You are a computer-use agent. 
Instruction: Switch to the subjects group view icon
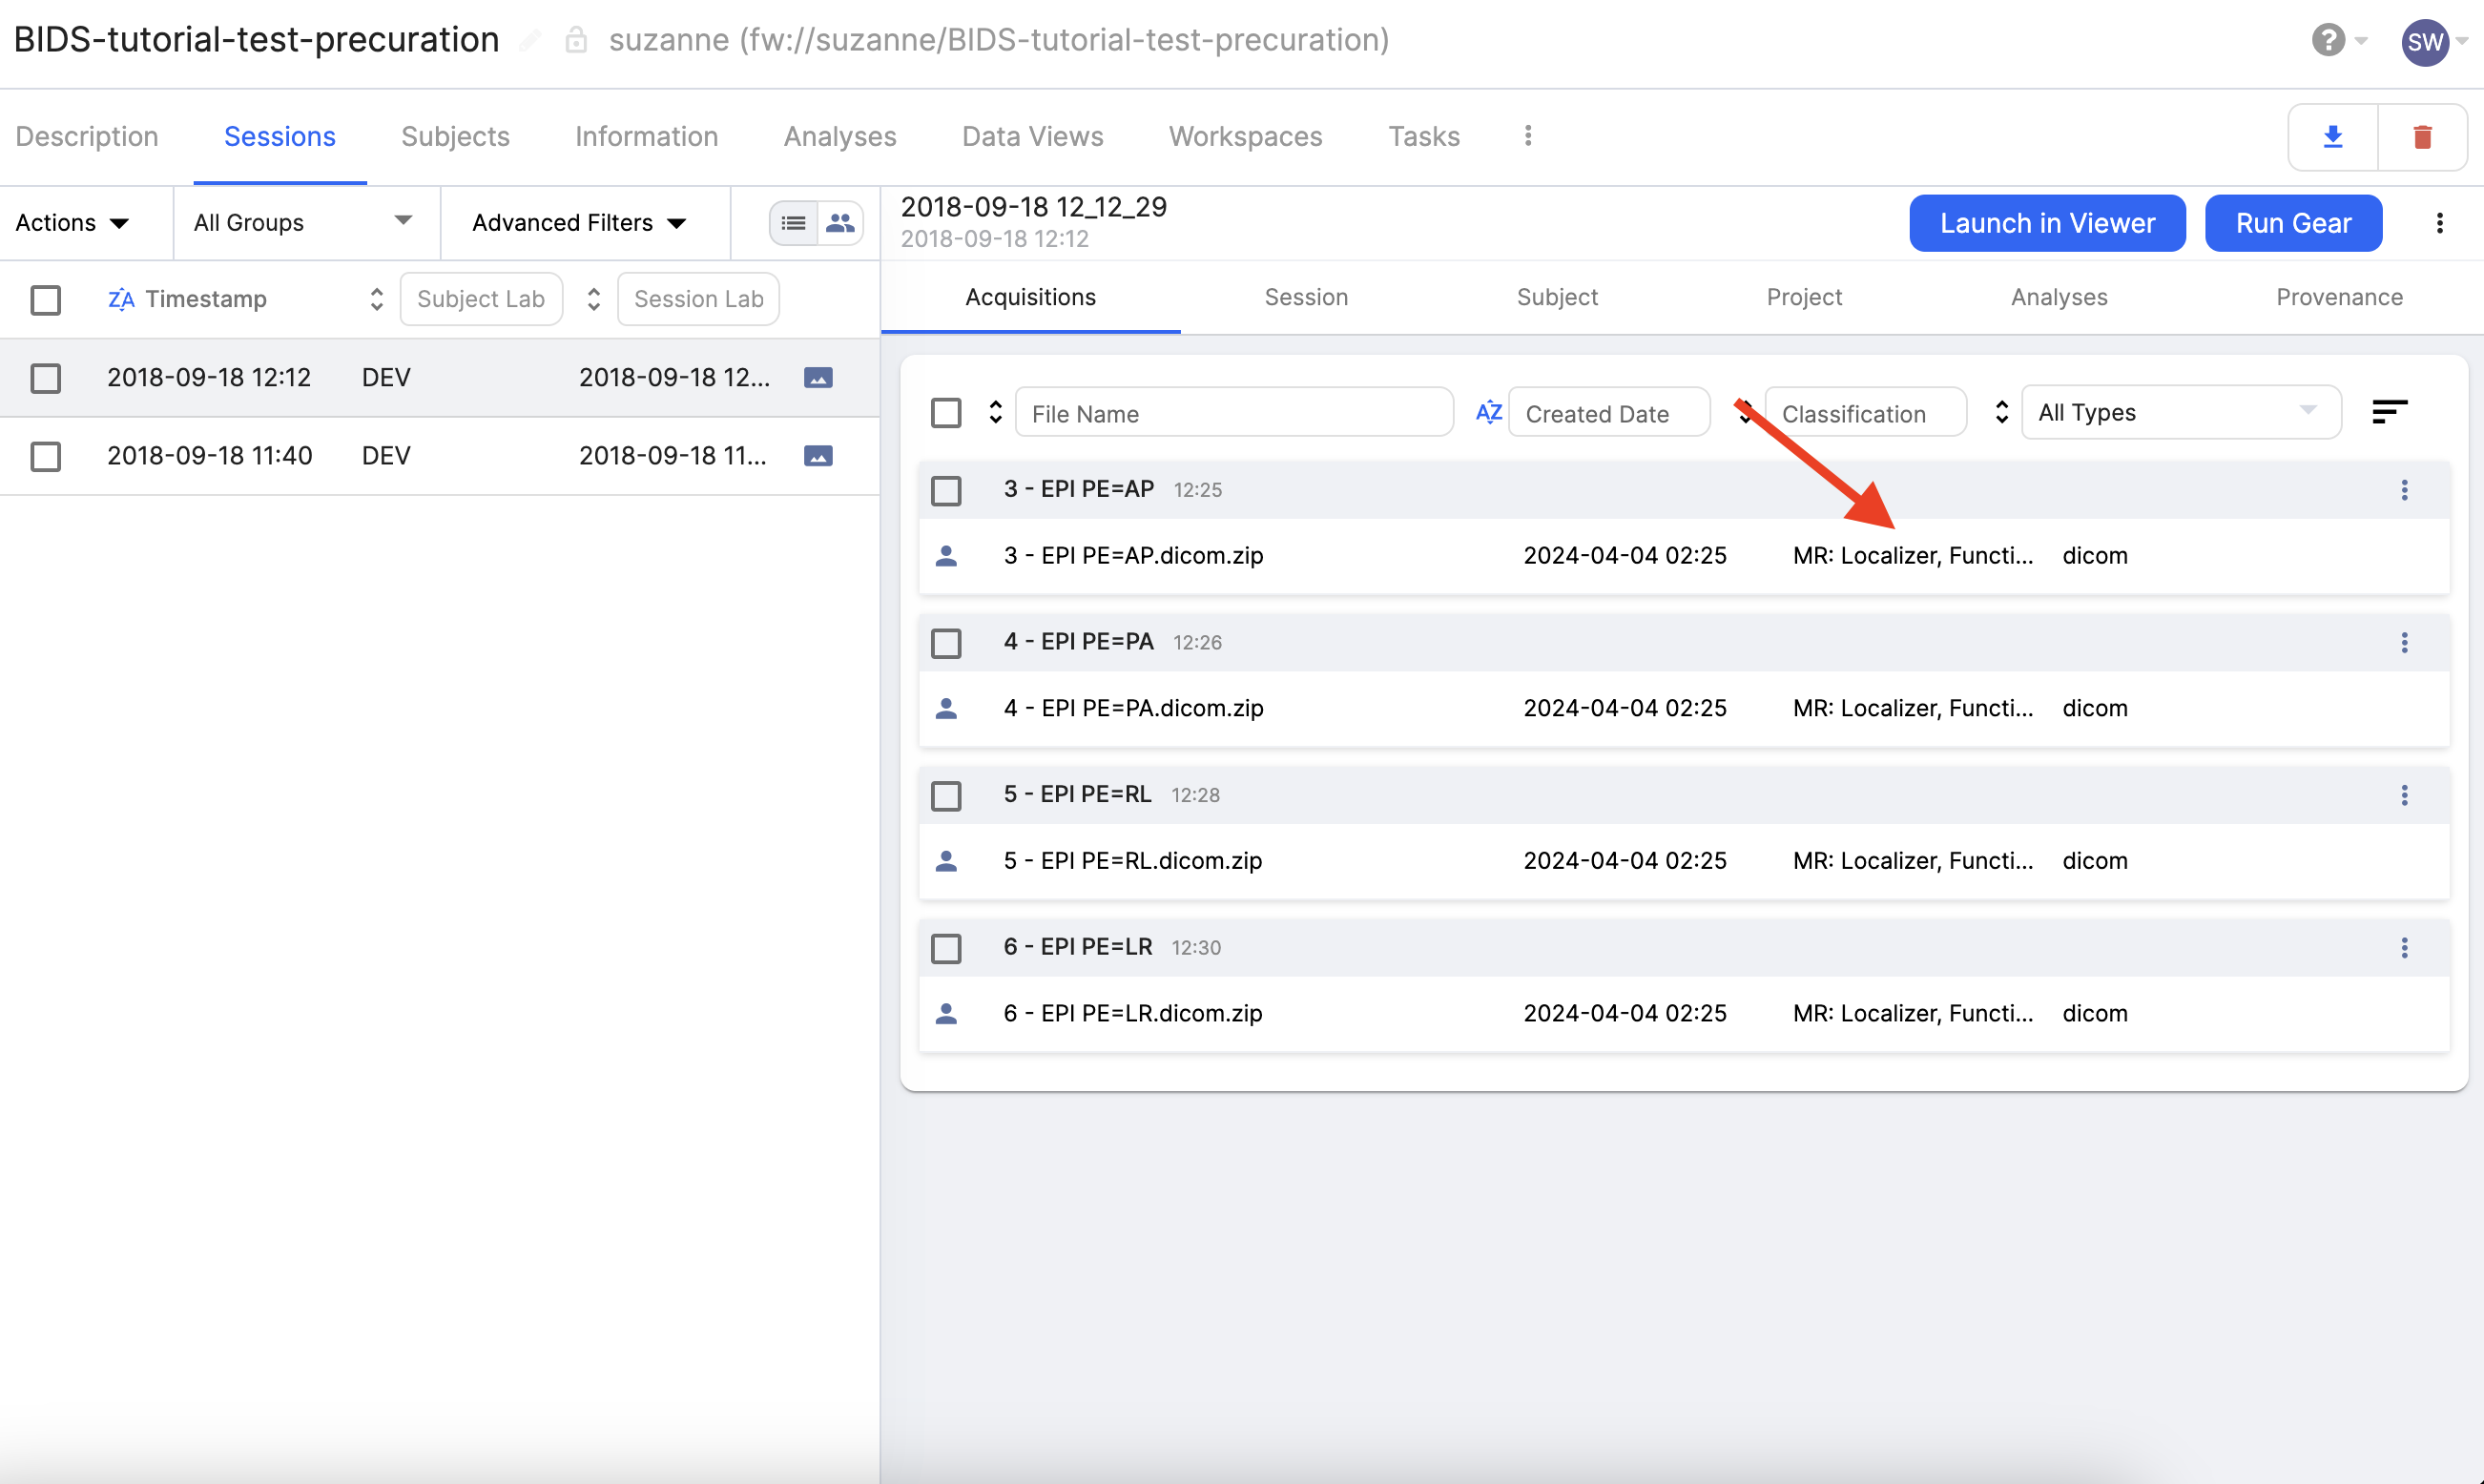(x=840, y=222)
